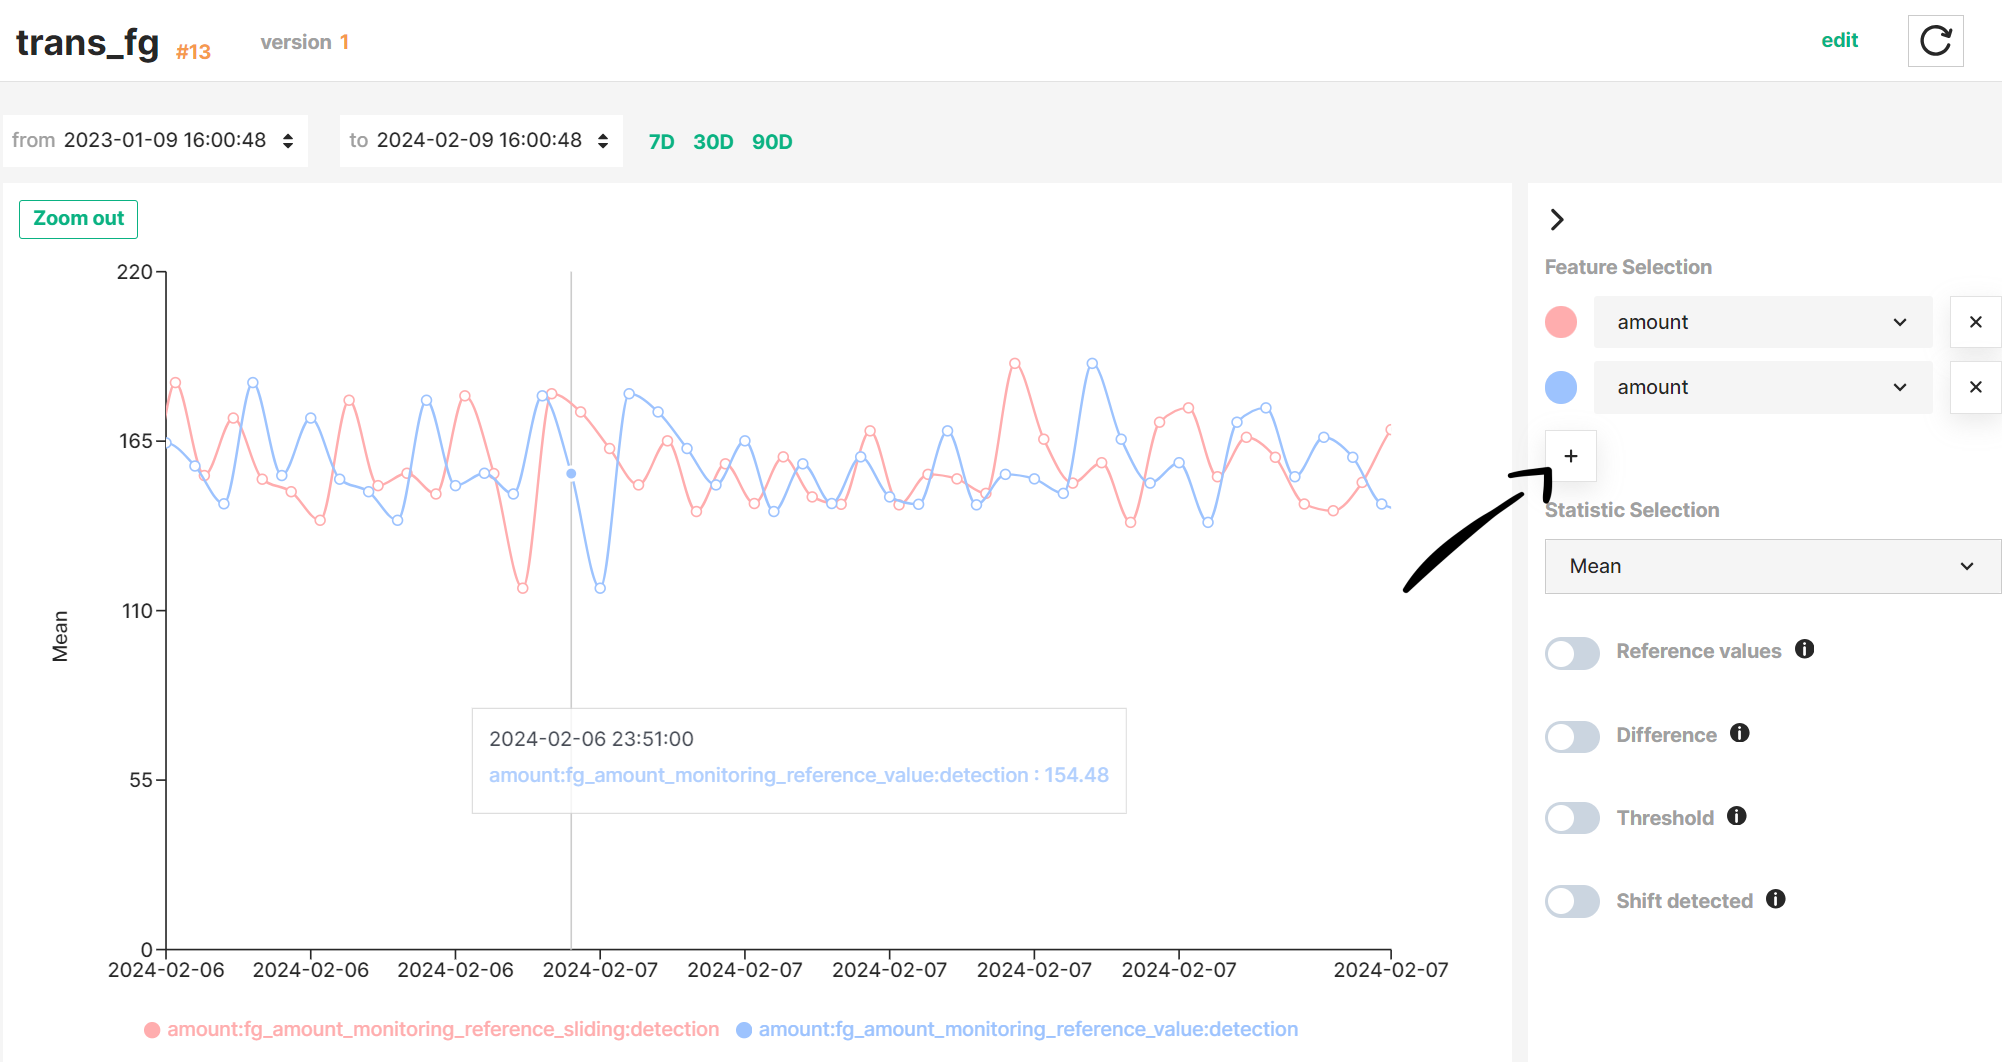The width and height of the screenshot is (2002, 1062).
Task: Remove the first amount feature
Action: pos(1975,322)
